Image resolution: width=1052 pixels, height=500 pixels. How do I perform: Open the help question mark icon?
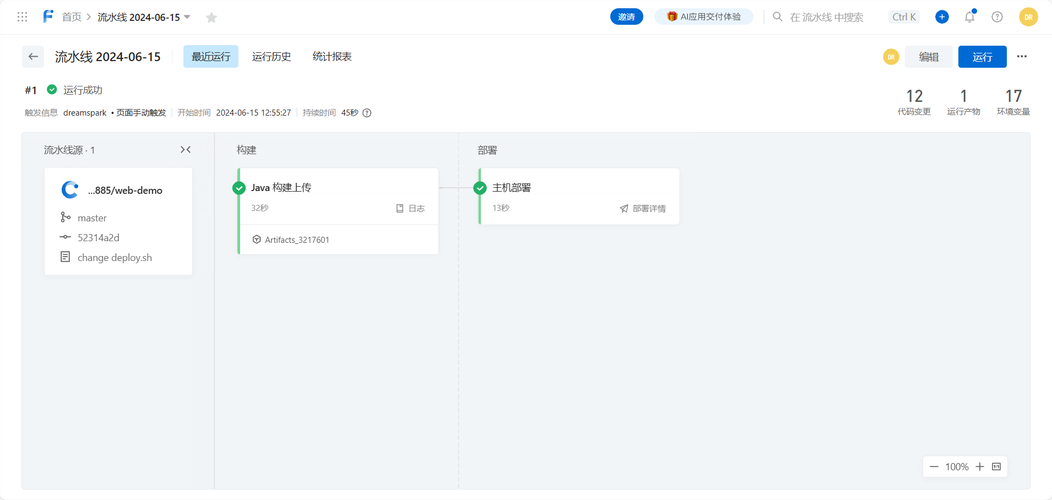click(997, 17)
